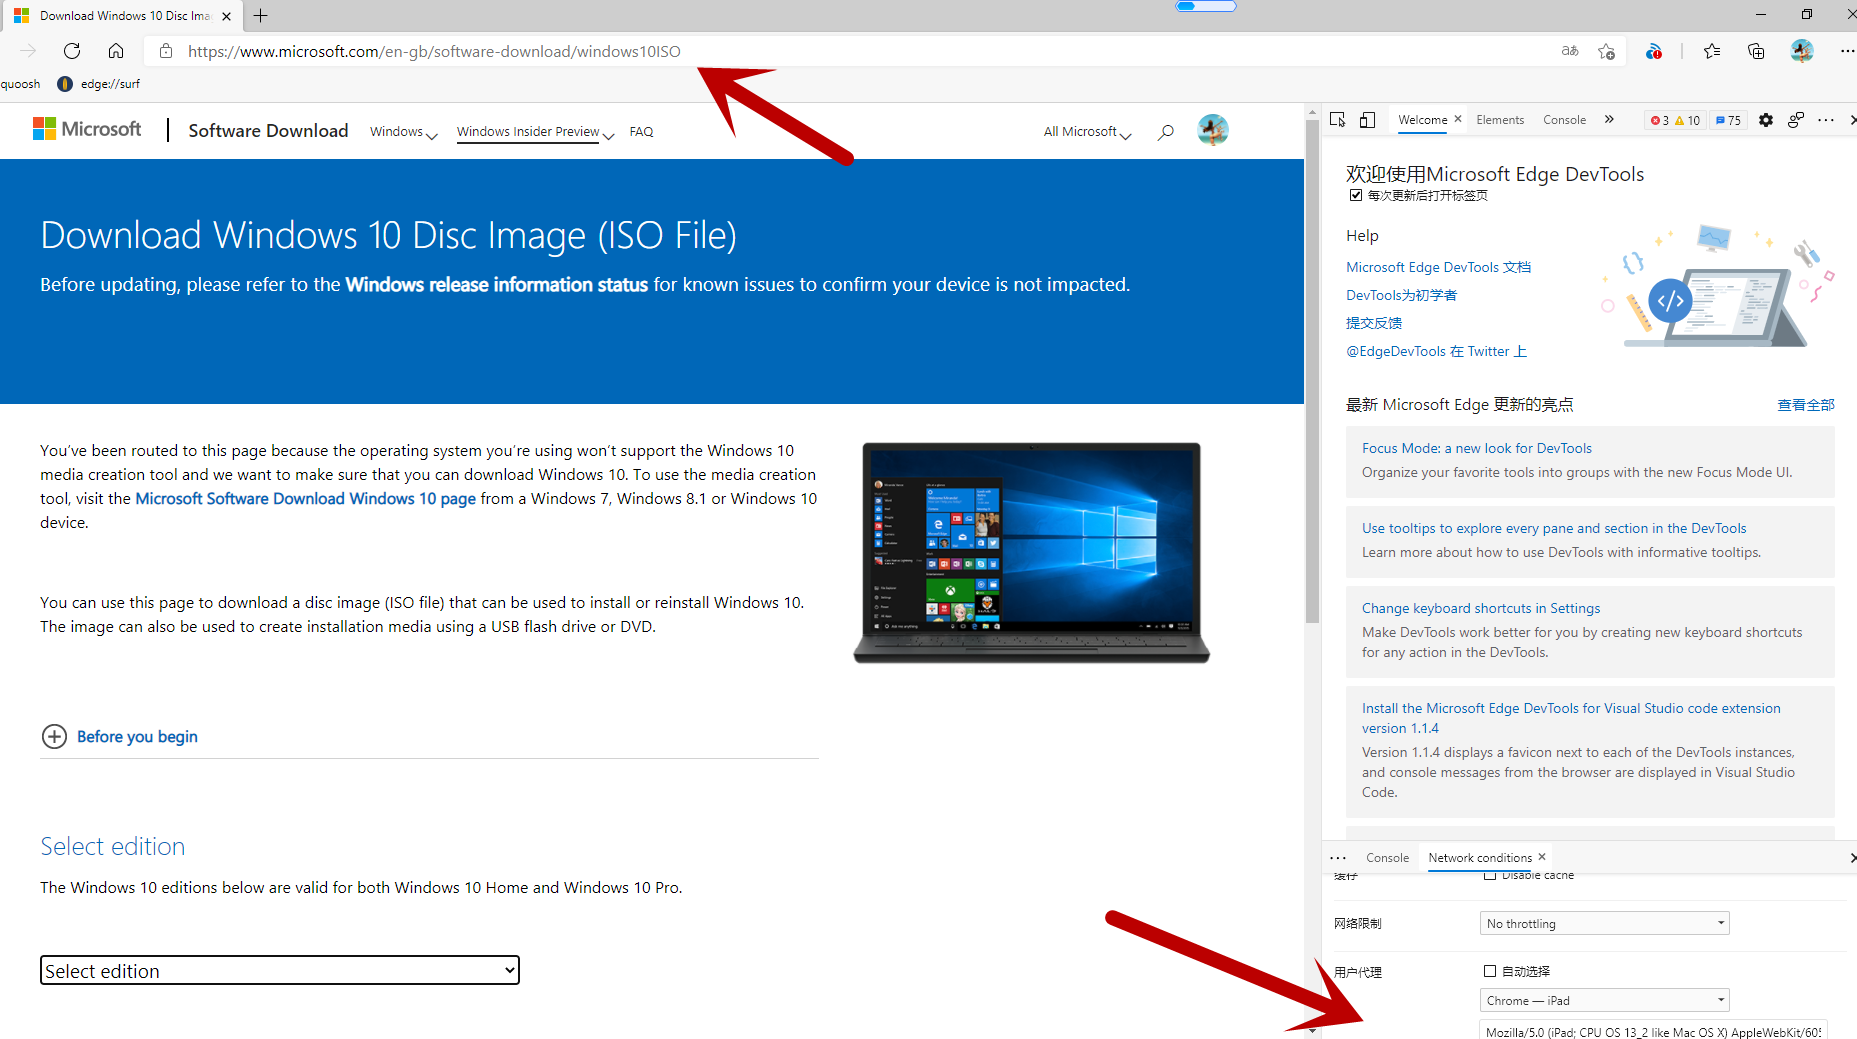The height and width of the screenshot is (1039, 1857).
Task: Click 查看全部 link
Action: click(x=1805, y=405)
